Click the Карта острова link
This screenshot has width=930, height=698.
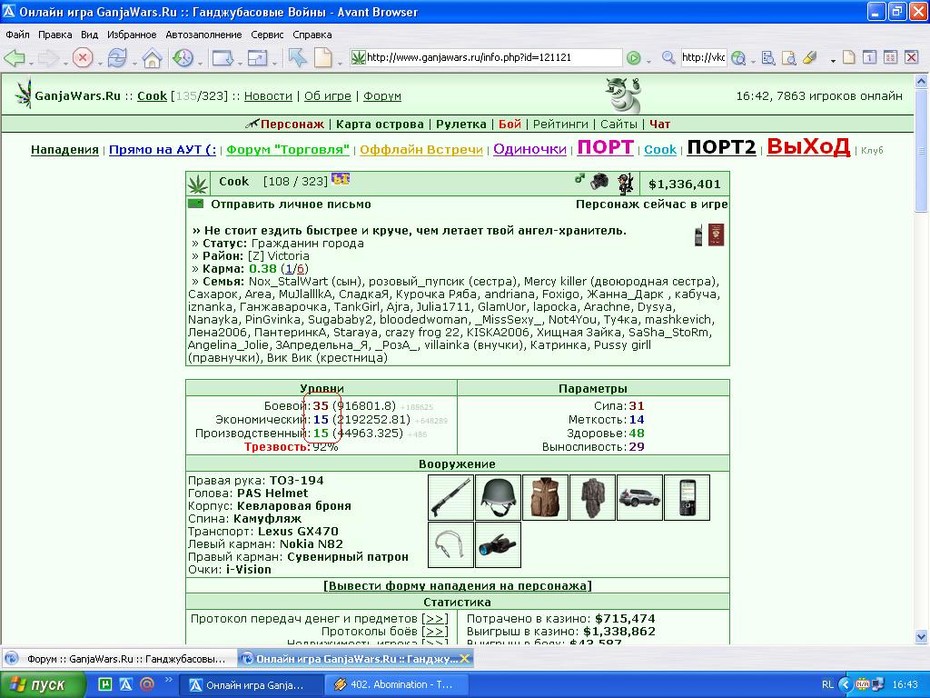point(380,124)
